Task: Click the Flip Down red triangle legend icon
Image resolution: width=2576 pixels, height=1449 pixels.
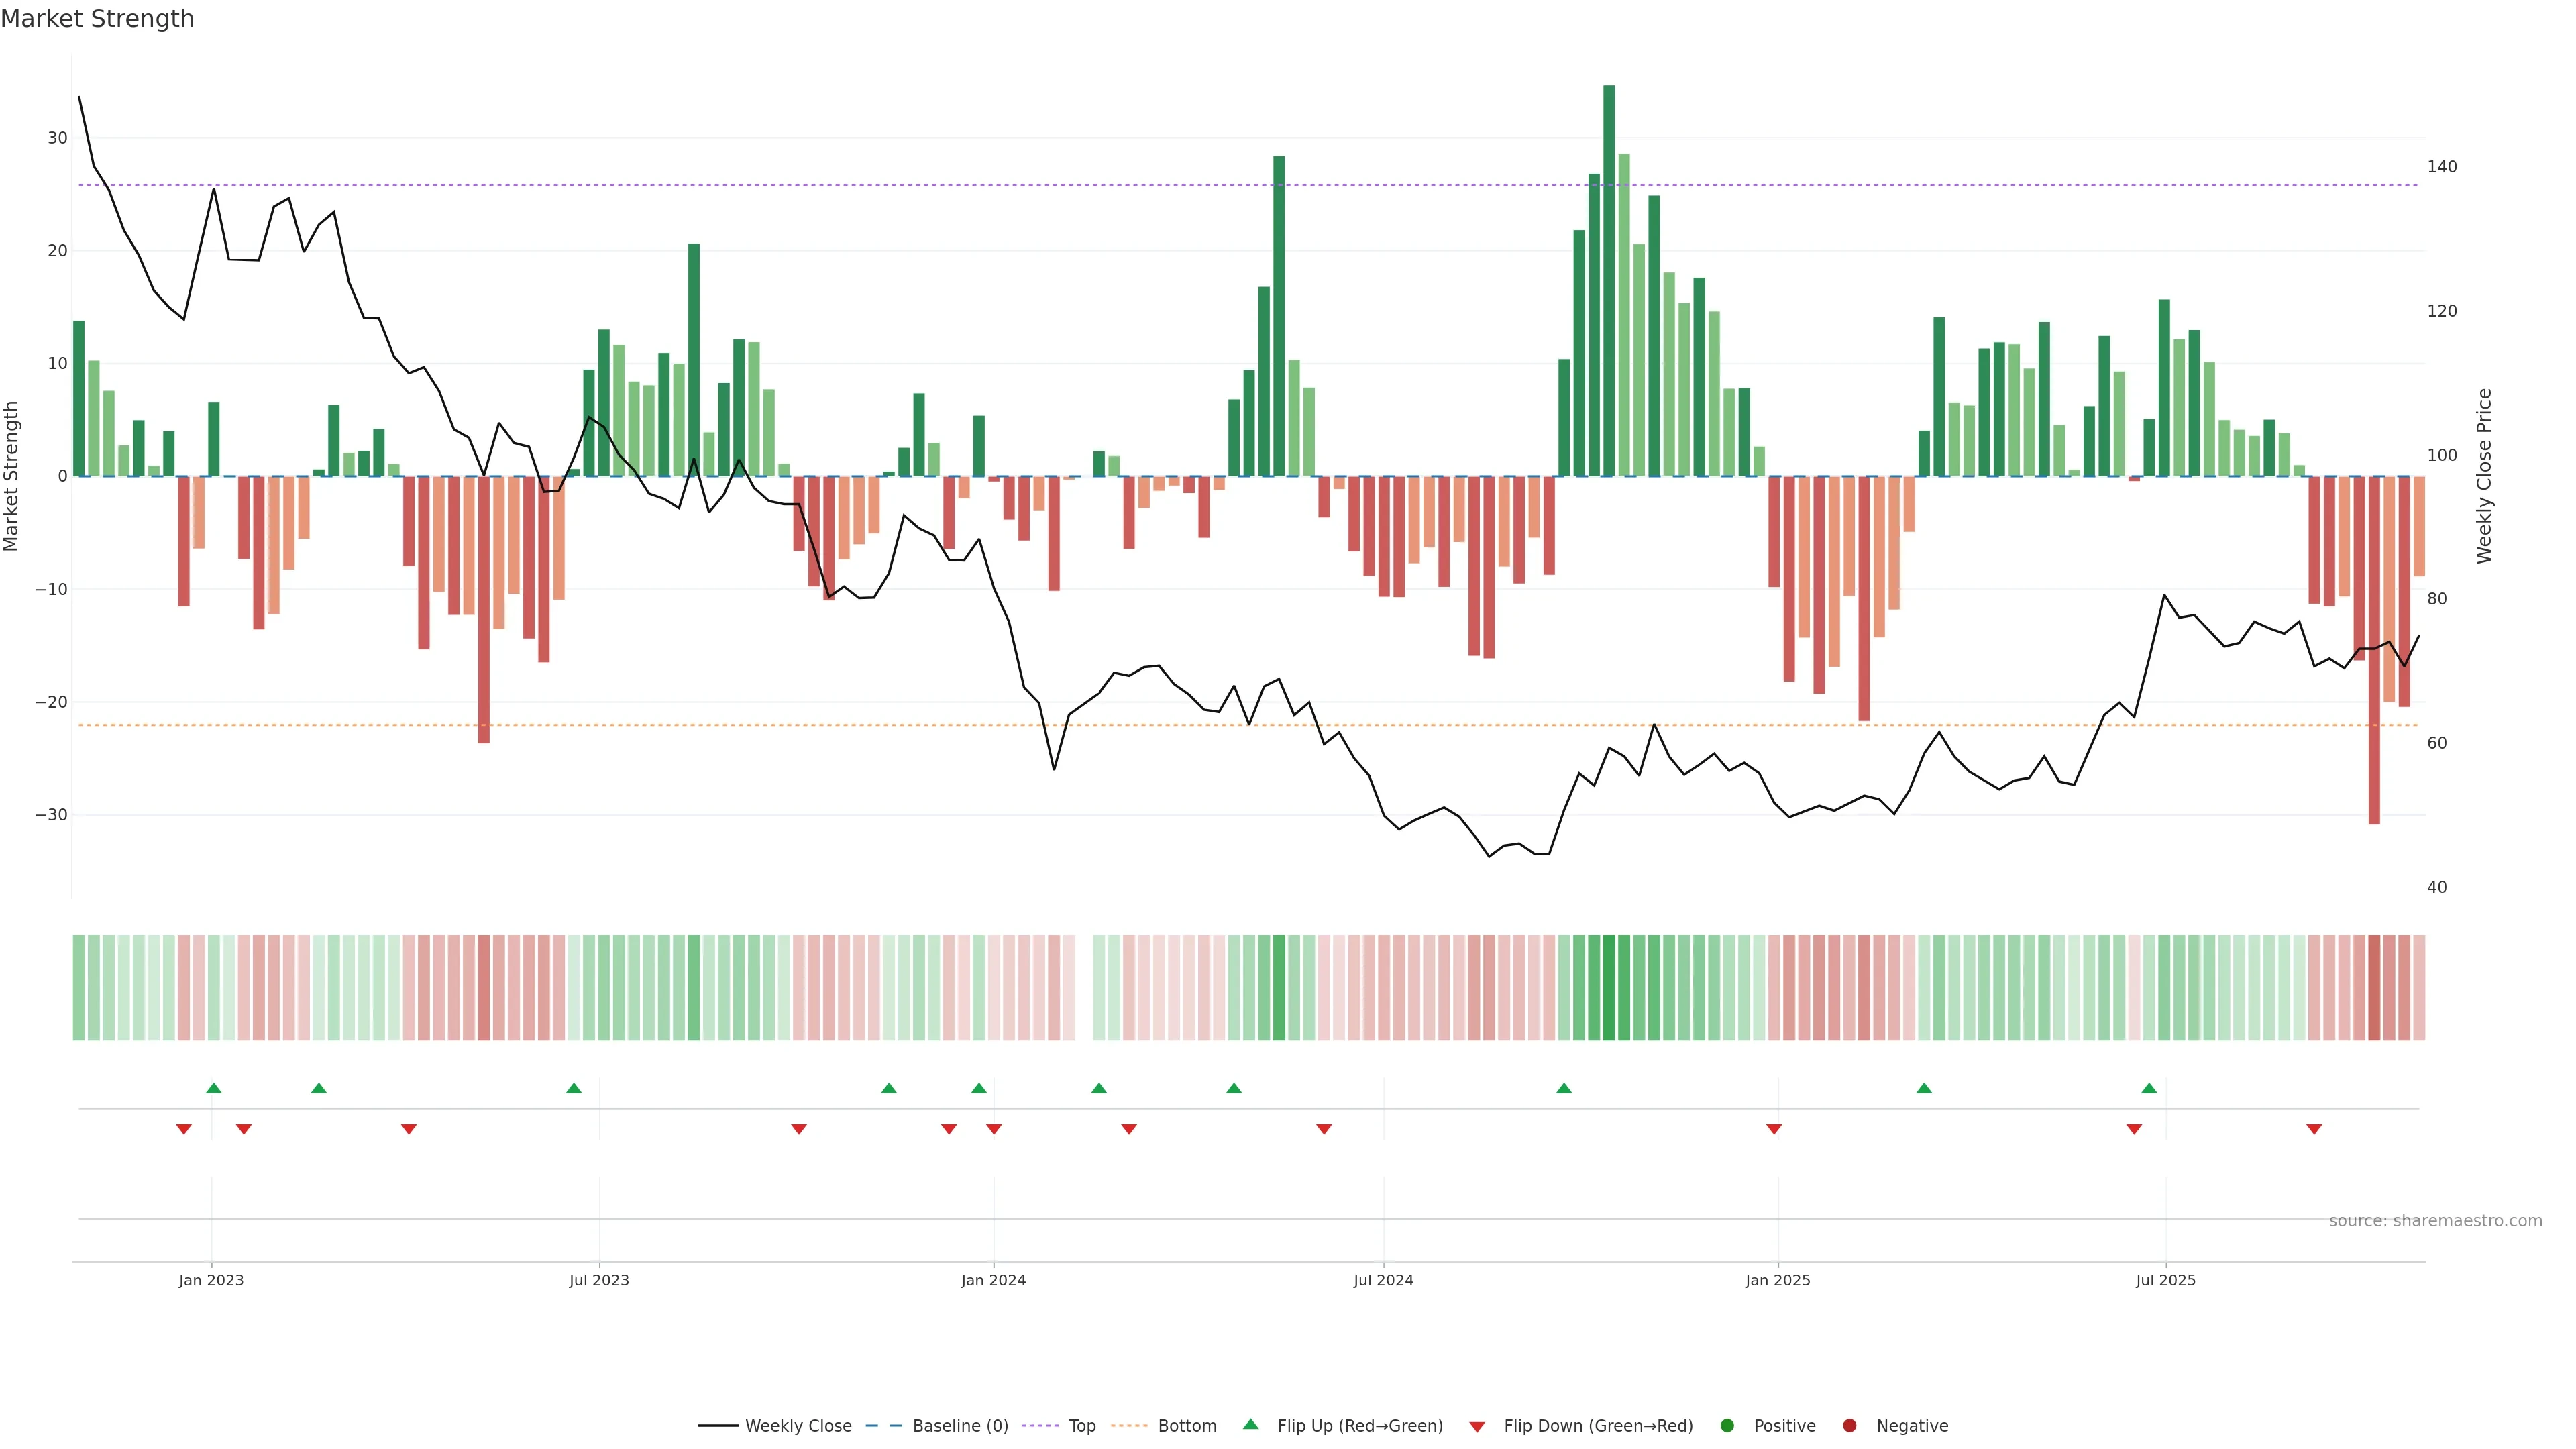Action: [x=1477, y=1426]
